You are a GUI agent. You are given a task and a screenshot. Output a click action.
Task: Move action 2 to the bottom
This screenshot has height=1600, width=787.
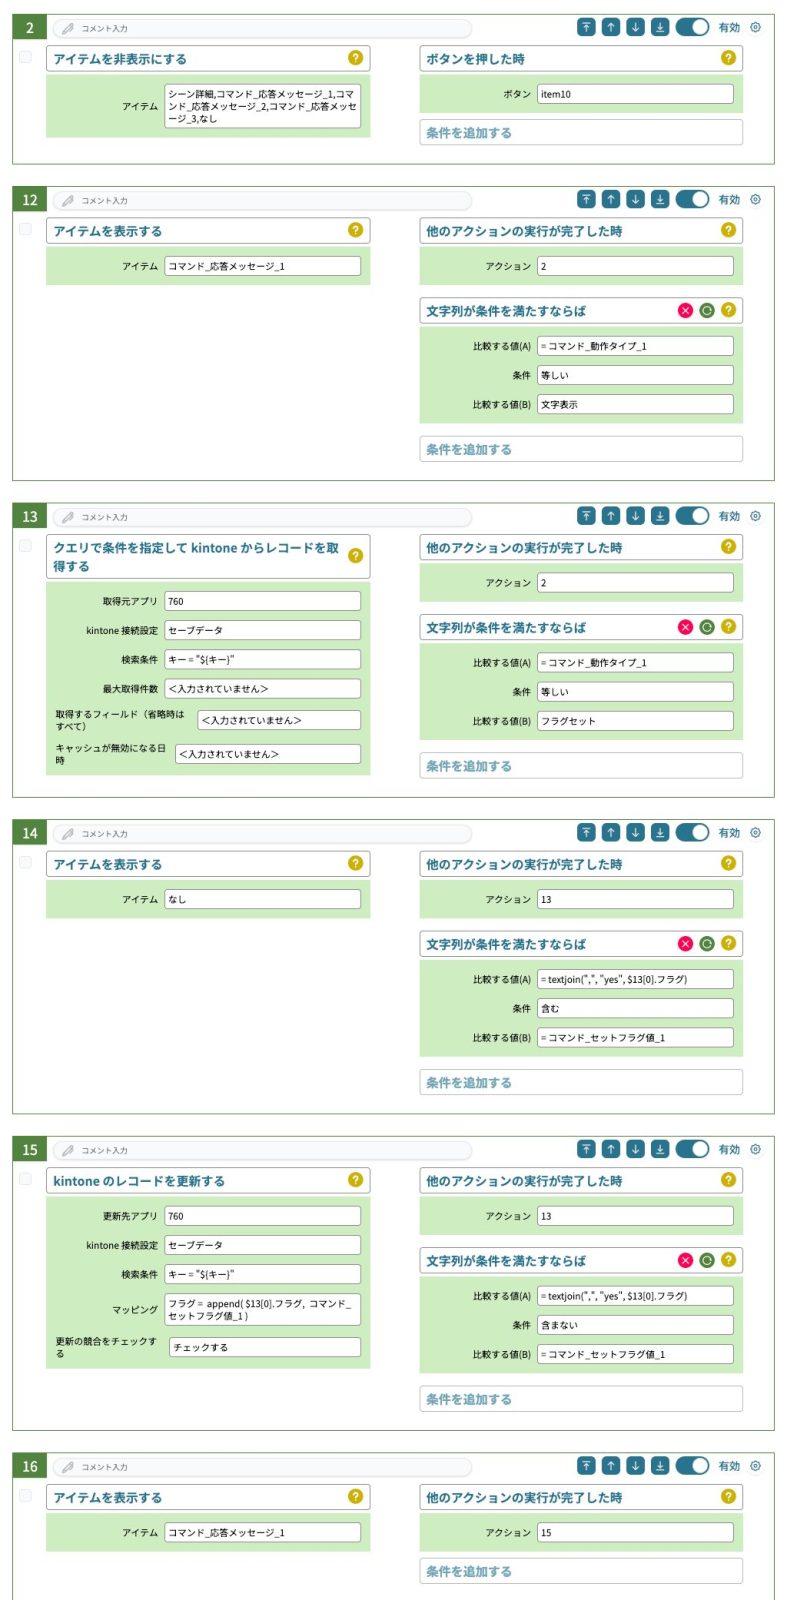[660, 27]
